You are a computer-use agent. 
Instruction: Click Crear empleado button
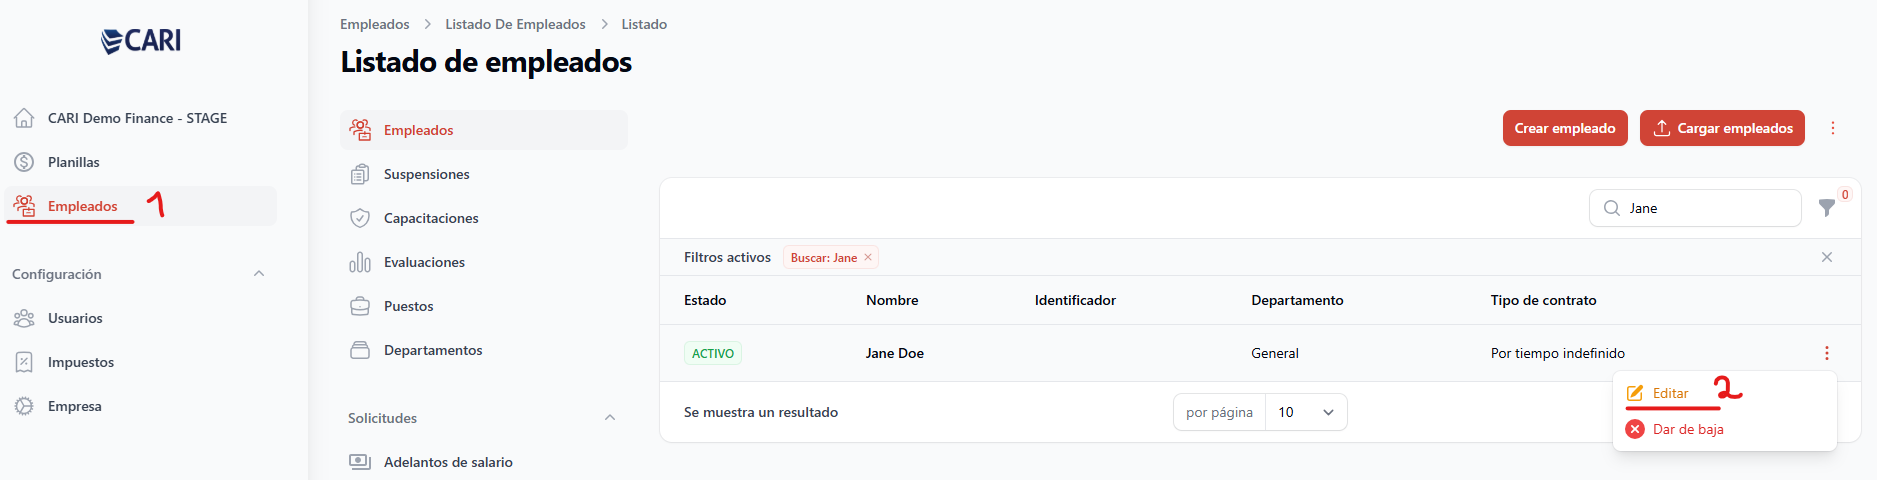point(1565,128)
